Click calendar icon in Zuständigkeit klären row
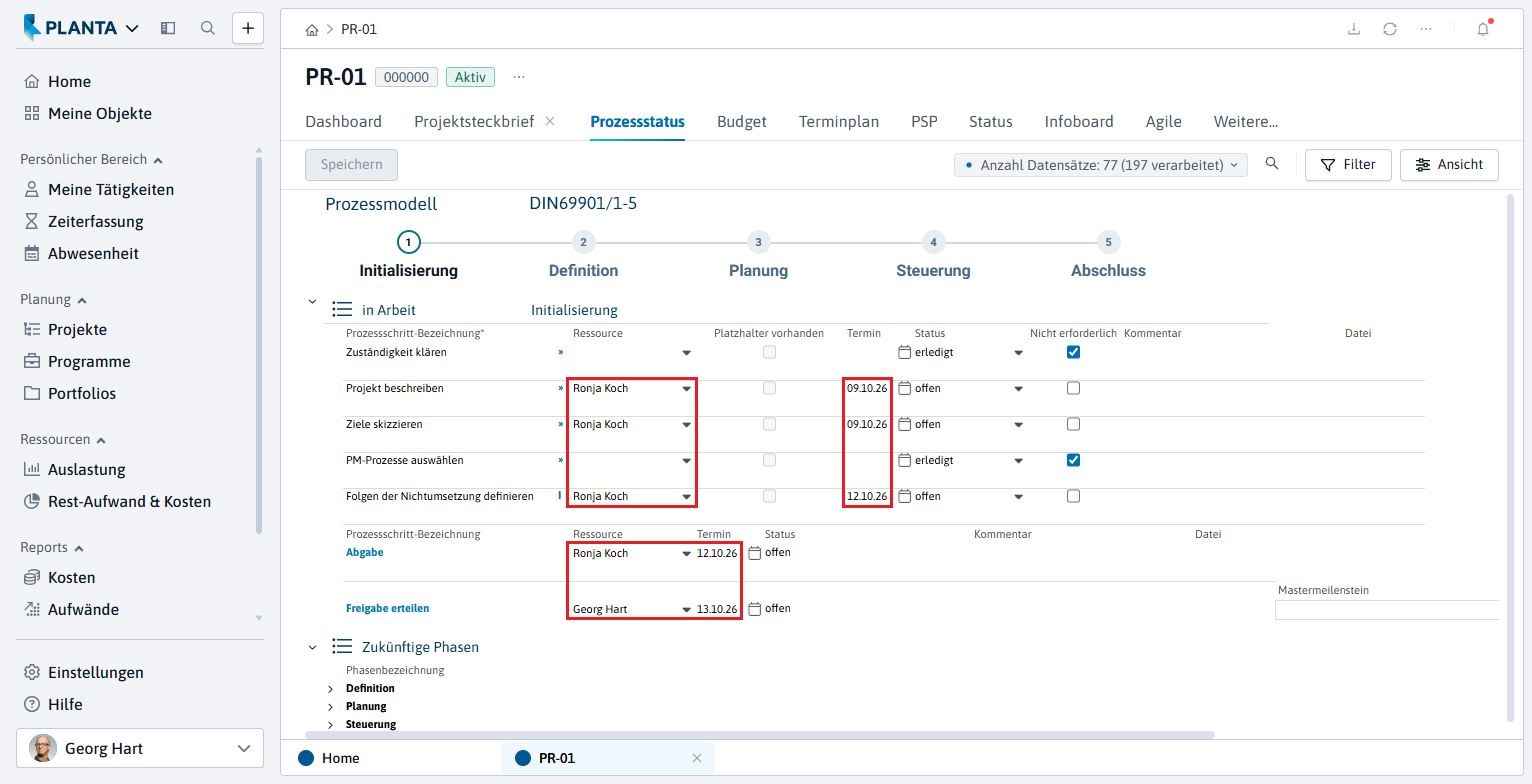This screenshot has height=784, width=1532. pos(905,352)
